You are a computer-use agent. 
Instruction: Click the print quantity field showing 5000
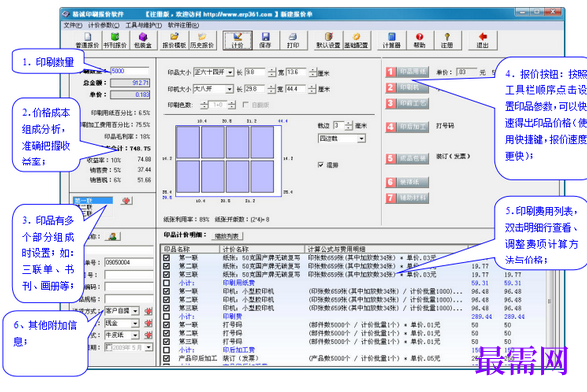tap(130, 71)
